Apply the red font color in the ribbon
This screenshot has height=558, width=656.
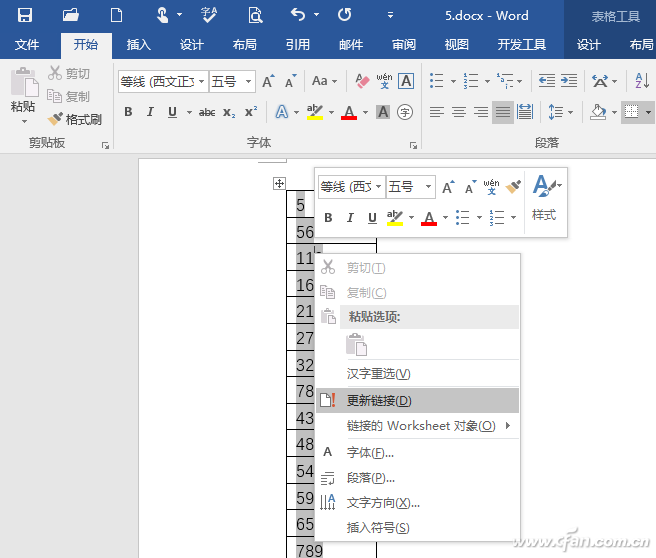pyautogui.click(x=349, y=112)
